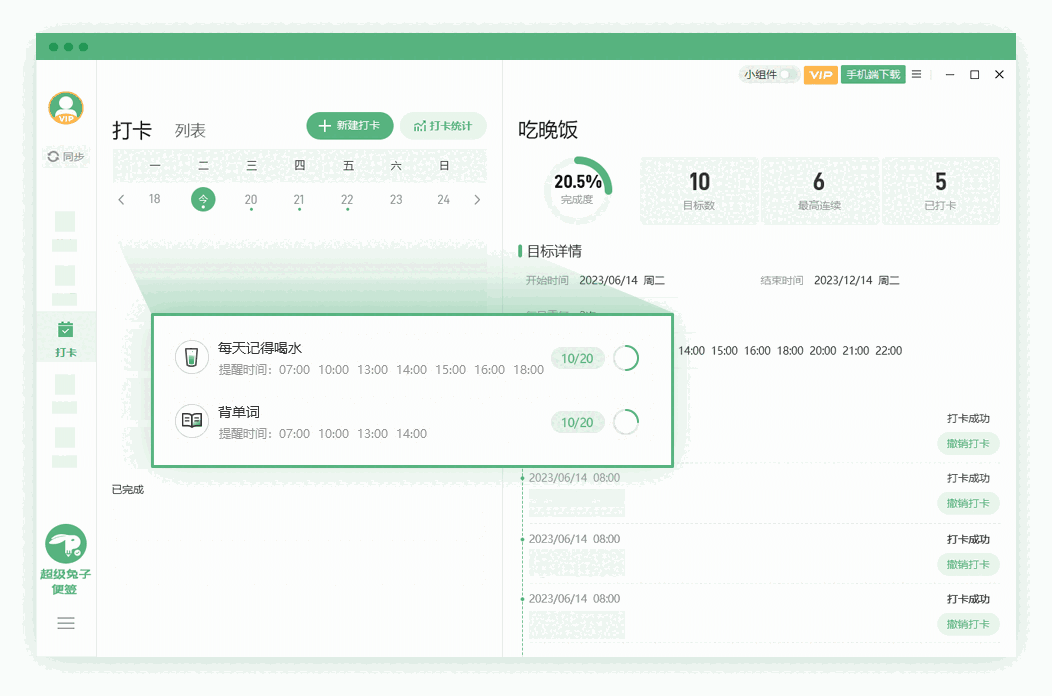Select date 18 in the week calendar
The width and height of the screenshot is (1052, 696).
154,199
